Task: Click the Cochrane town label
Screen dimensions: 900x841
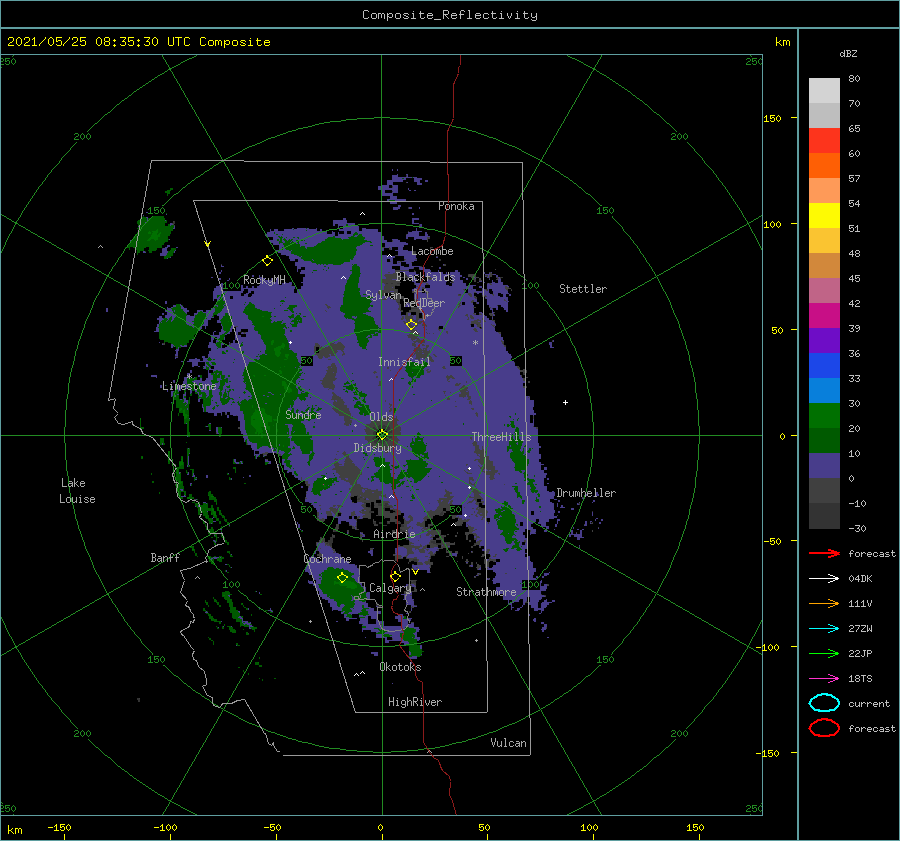Action: tap(327, 559)
